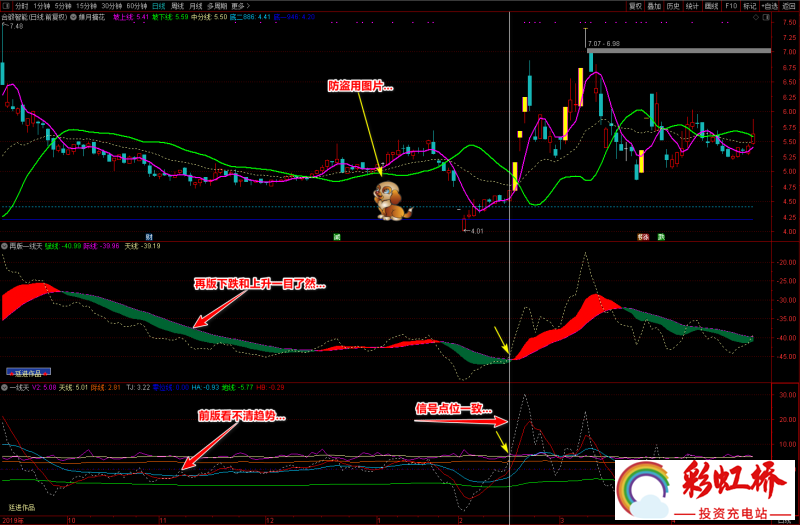Select the 60分钟 period tab
800x525 pixels.
coord(137,6)
